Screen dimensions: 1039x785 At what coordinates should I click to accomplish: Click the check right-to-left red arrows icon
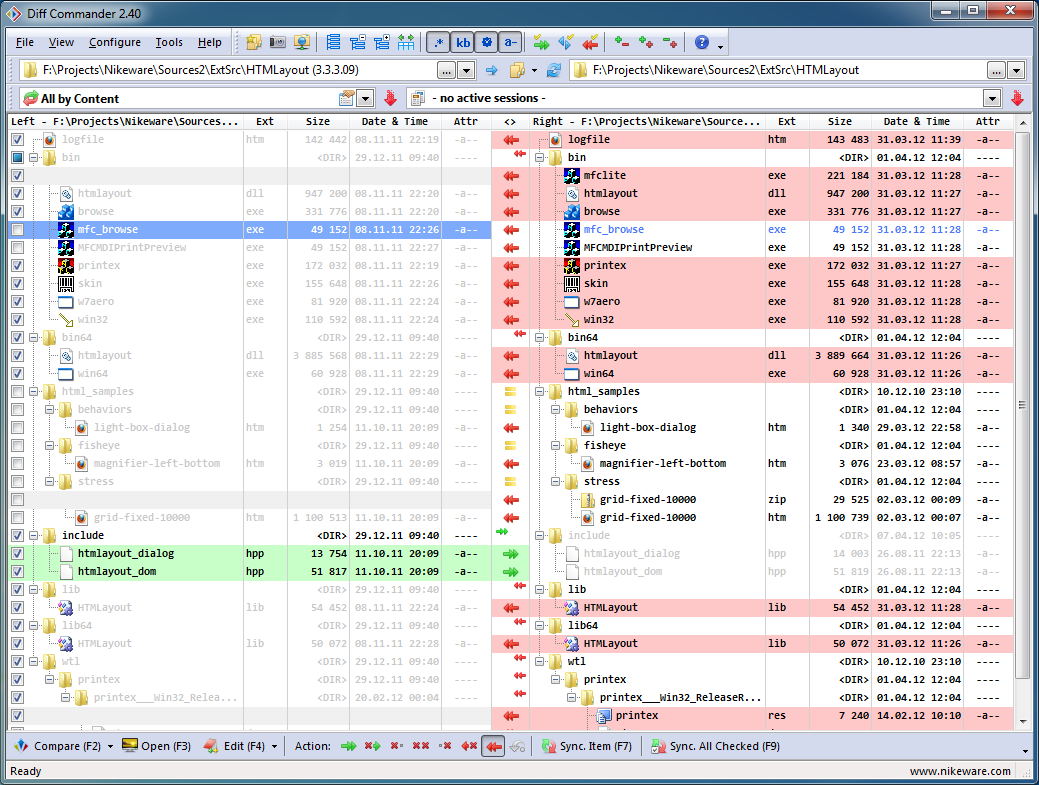click(590, 43)
